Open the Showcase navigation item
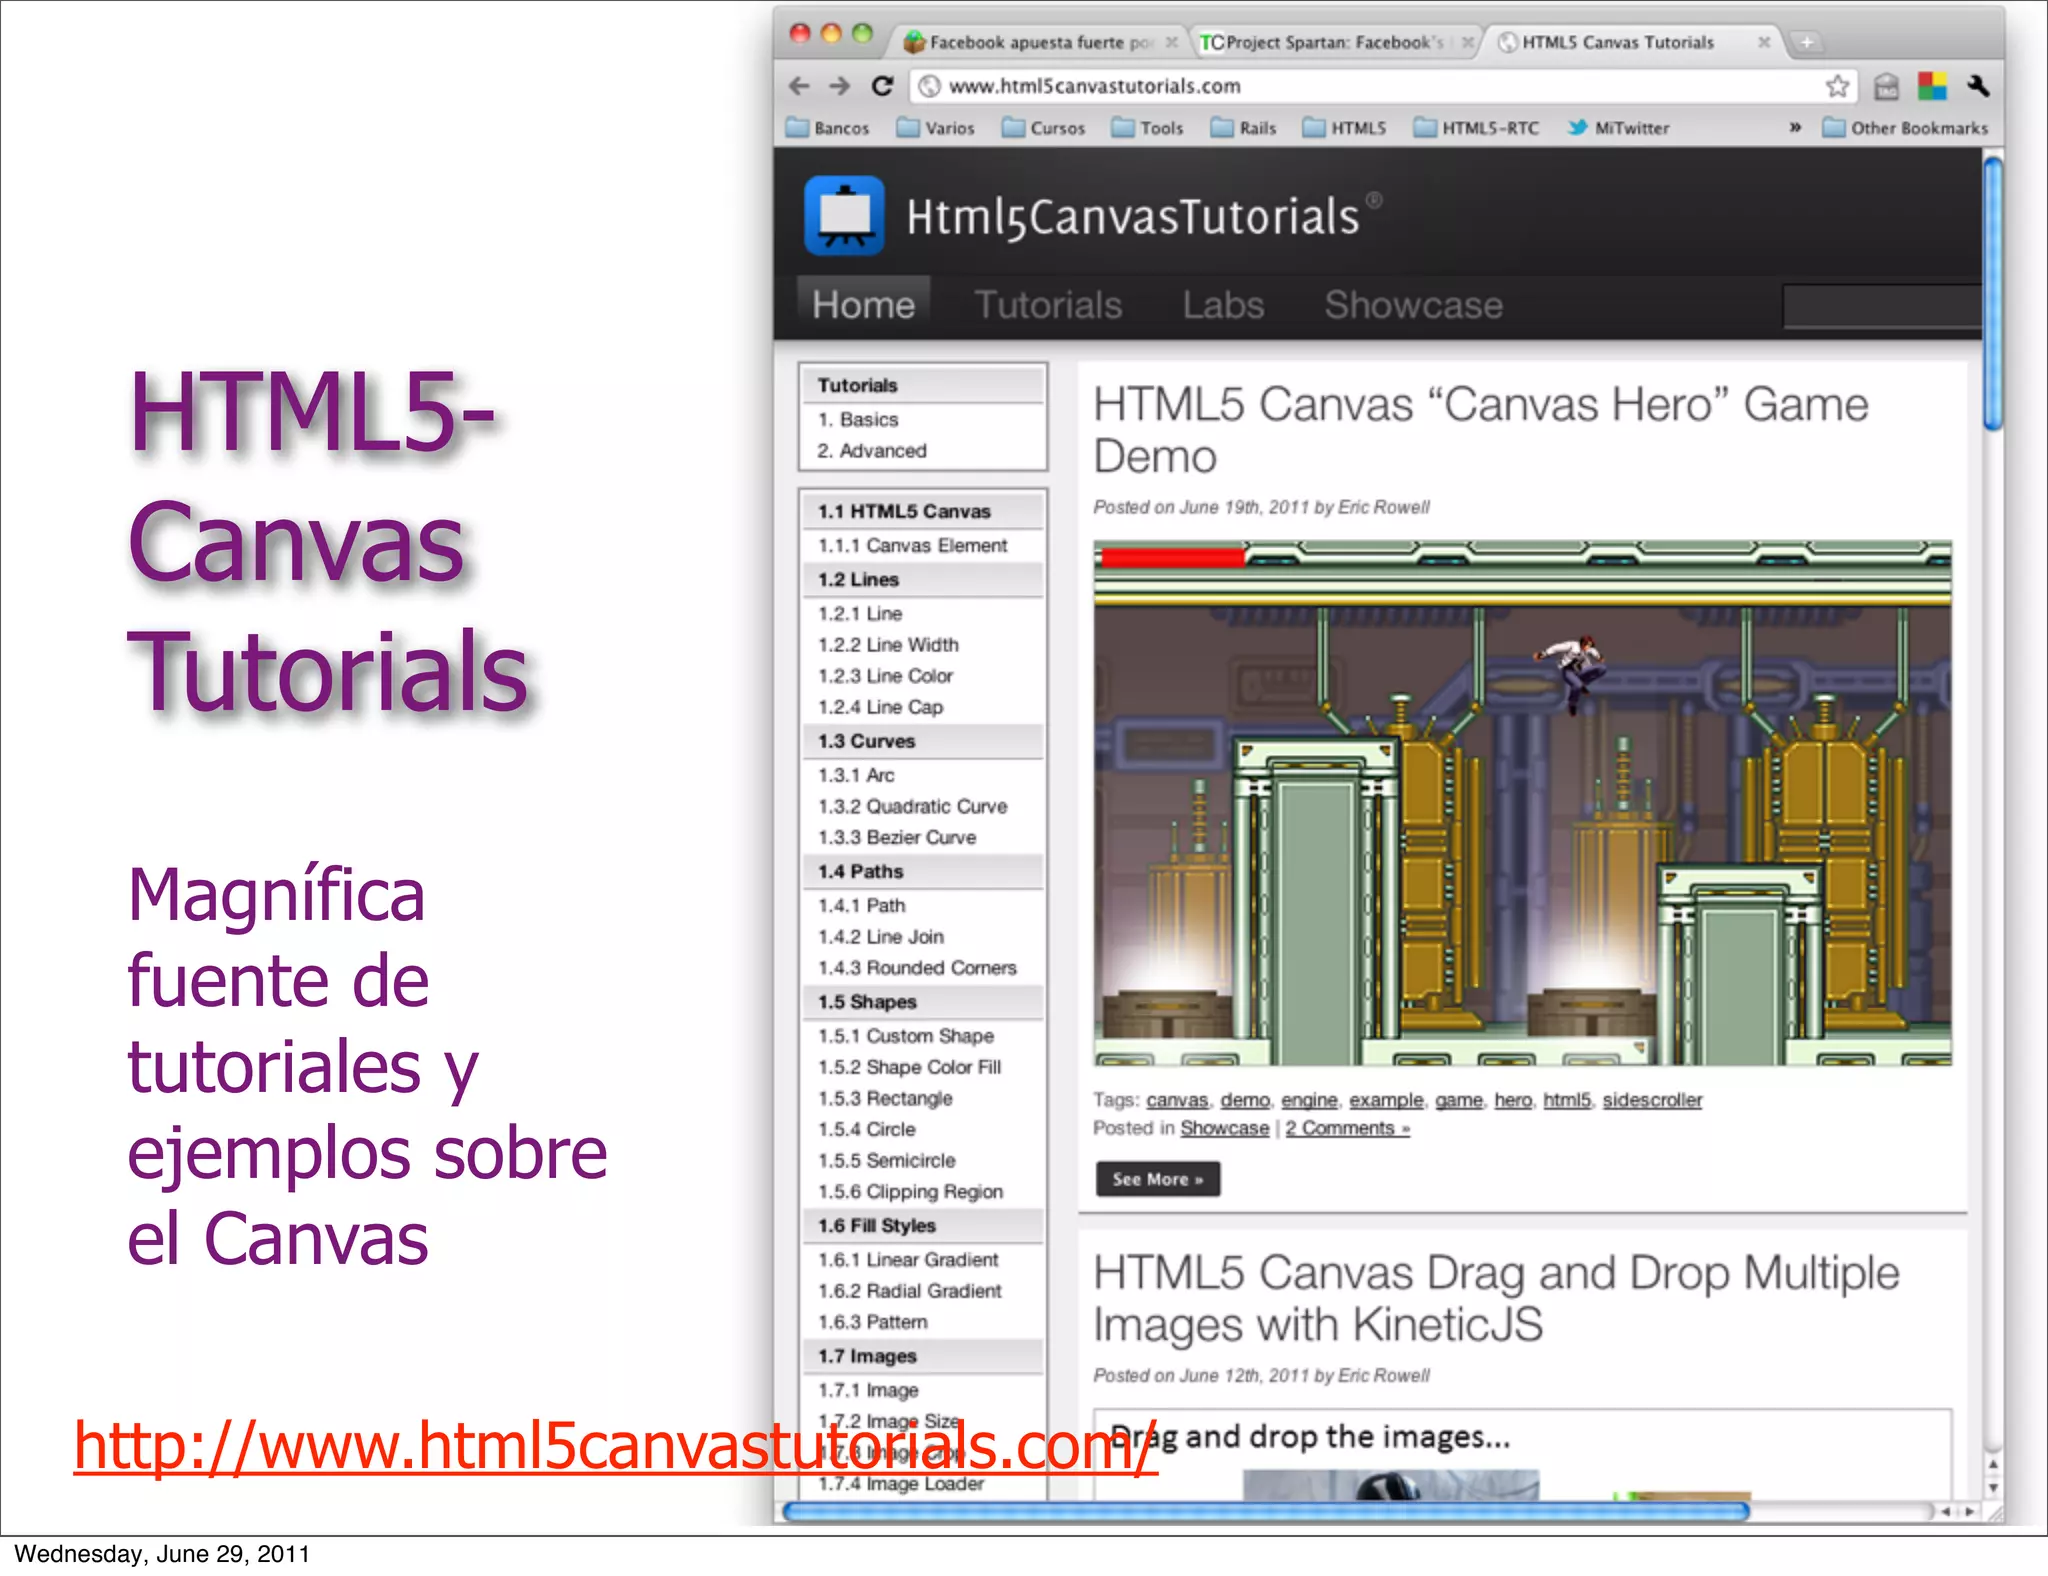The height and width of the screenshot is (1576, 2048). click(x=1414, y=305)
